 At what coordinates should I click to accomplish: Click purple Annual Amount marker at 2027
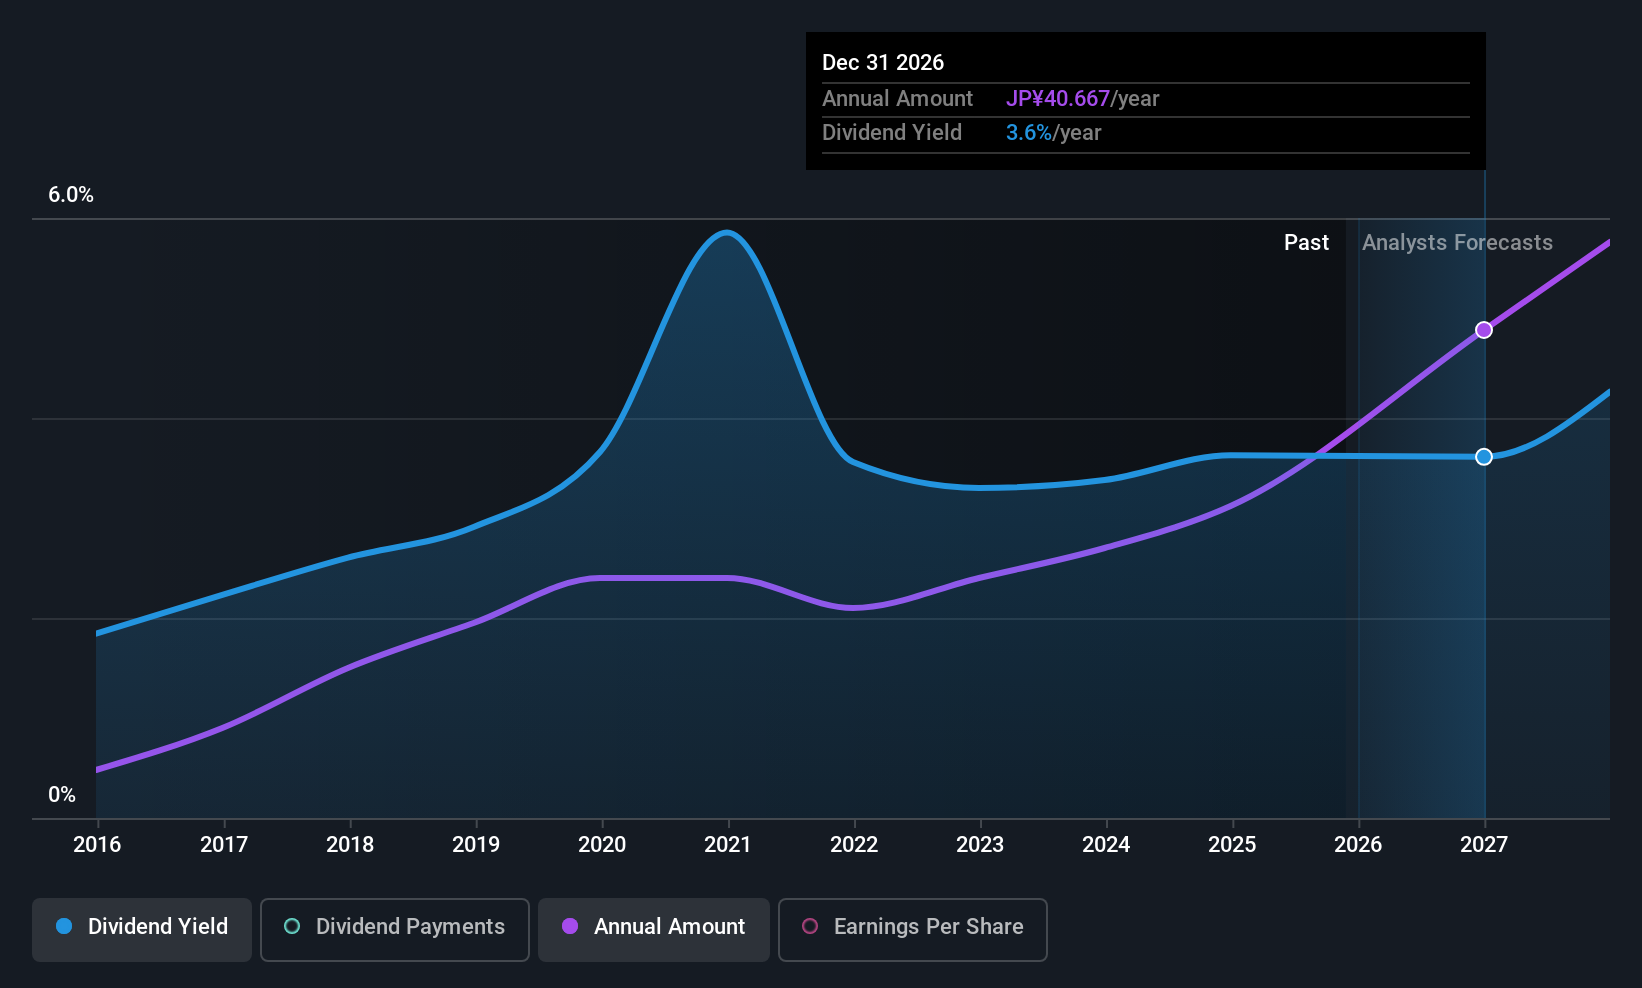click(1484, 330)
